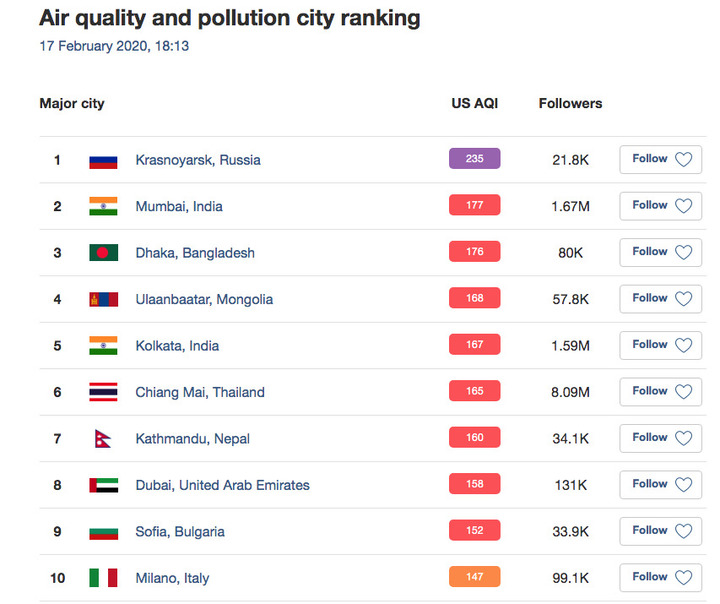
Task: Toggle Follow for Mumbai, India
Action: [660, 205]
